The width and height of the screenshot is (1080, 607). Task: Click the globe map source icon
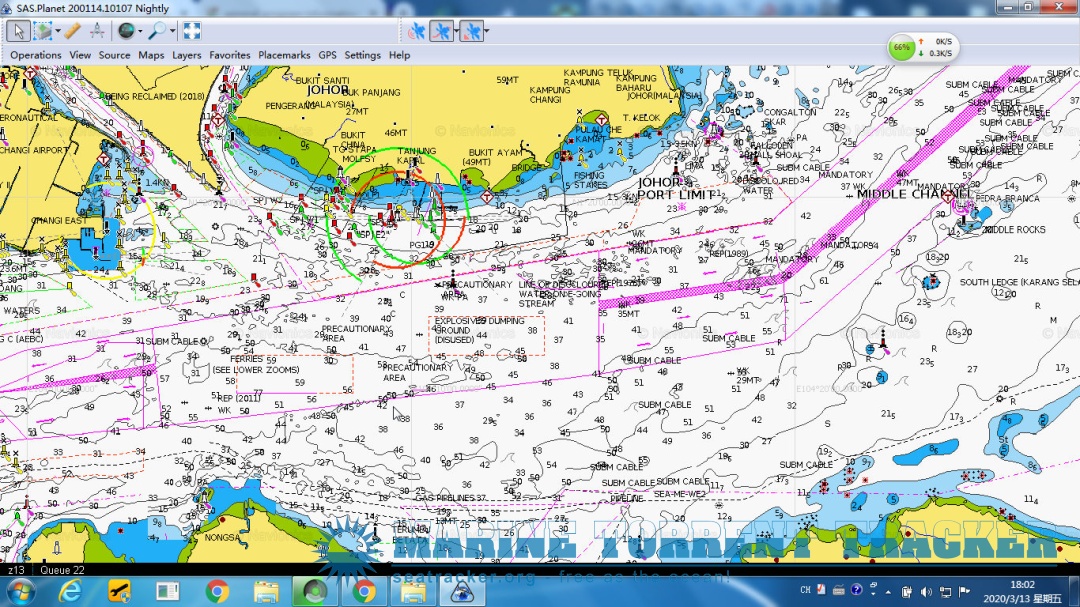click(126, 31)
